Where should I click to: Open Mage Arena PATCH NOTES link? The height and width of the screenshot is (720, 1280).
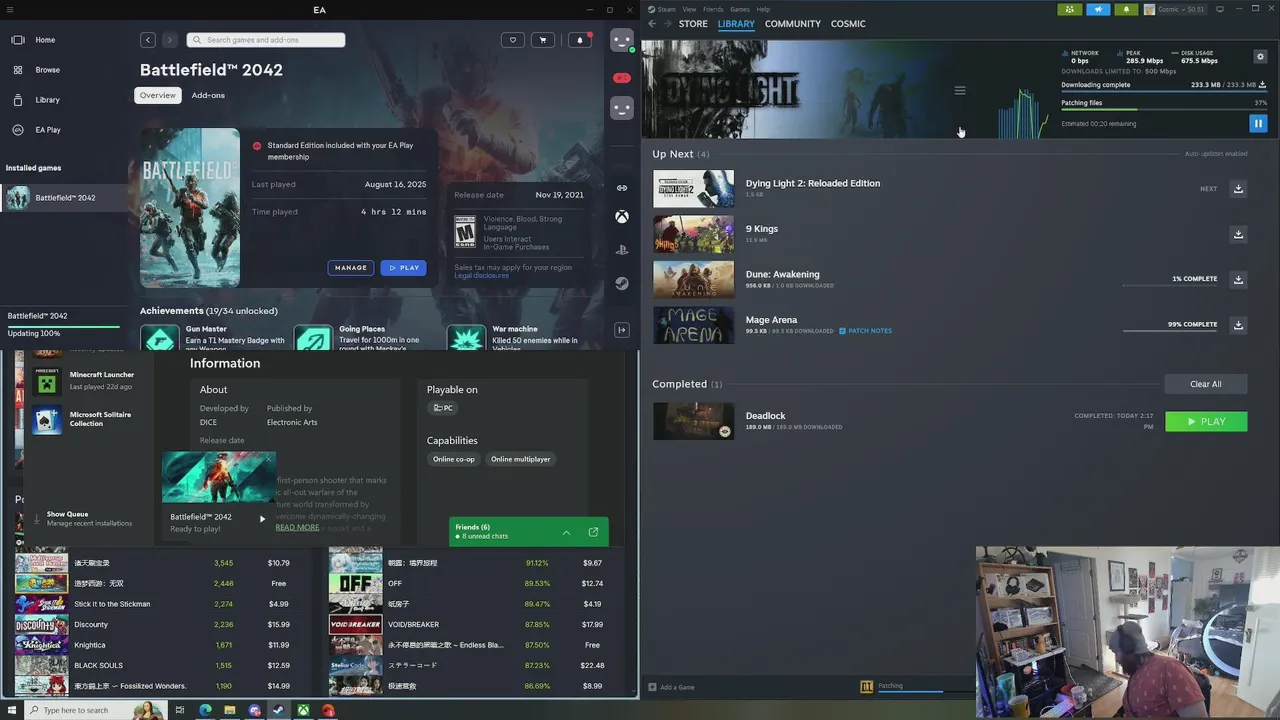866,331
